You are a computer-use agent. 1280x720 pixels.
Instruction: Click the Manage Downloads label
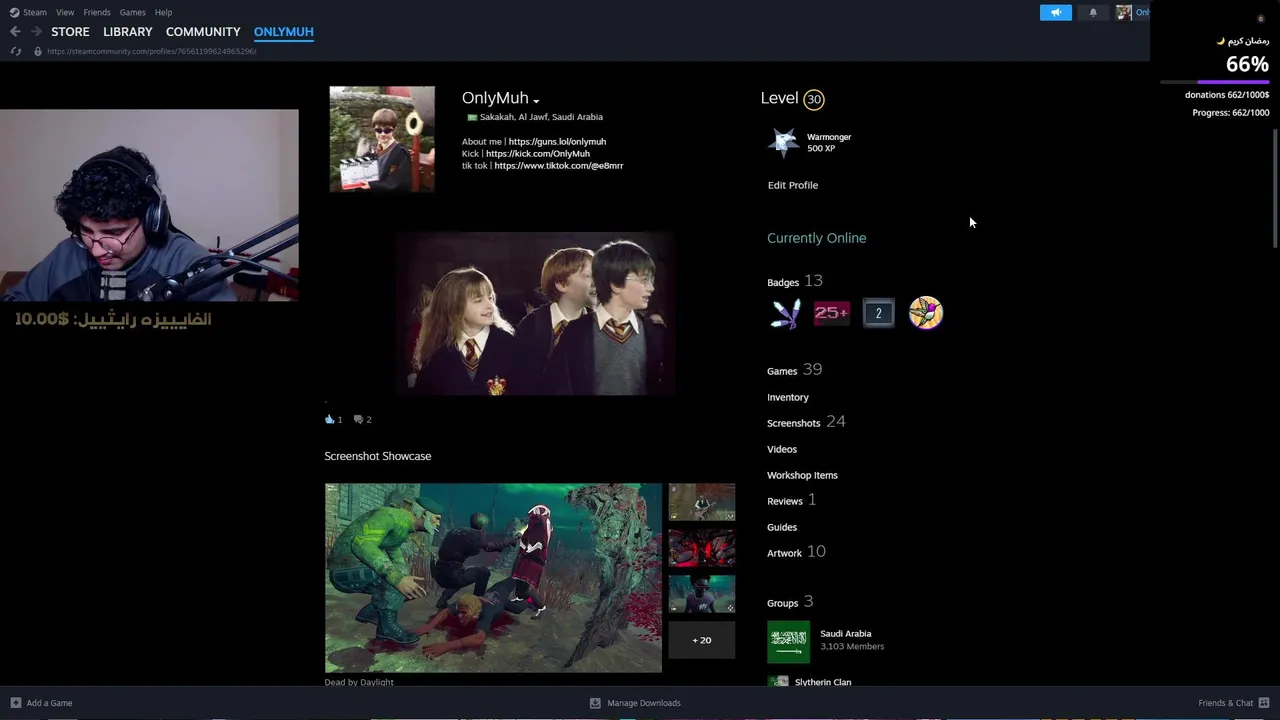[644, 703]
